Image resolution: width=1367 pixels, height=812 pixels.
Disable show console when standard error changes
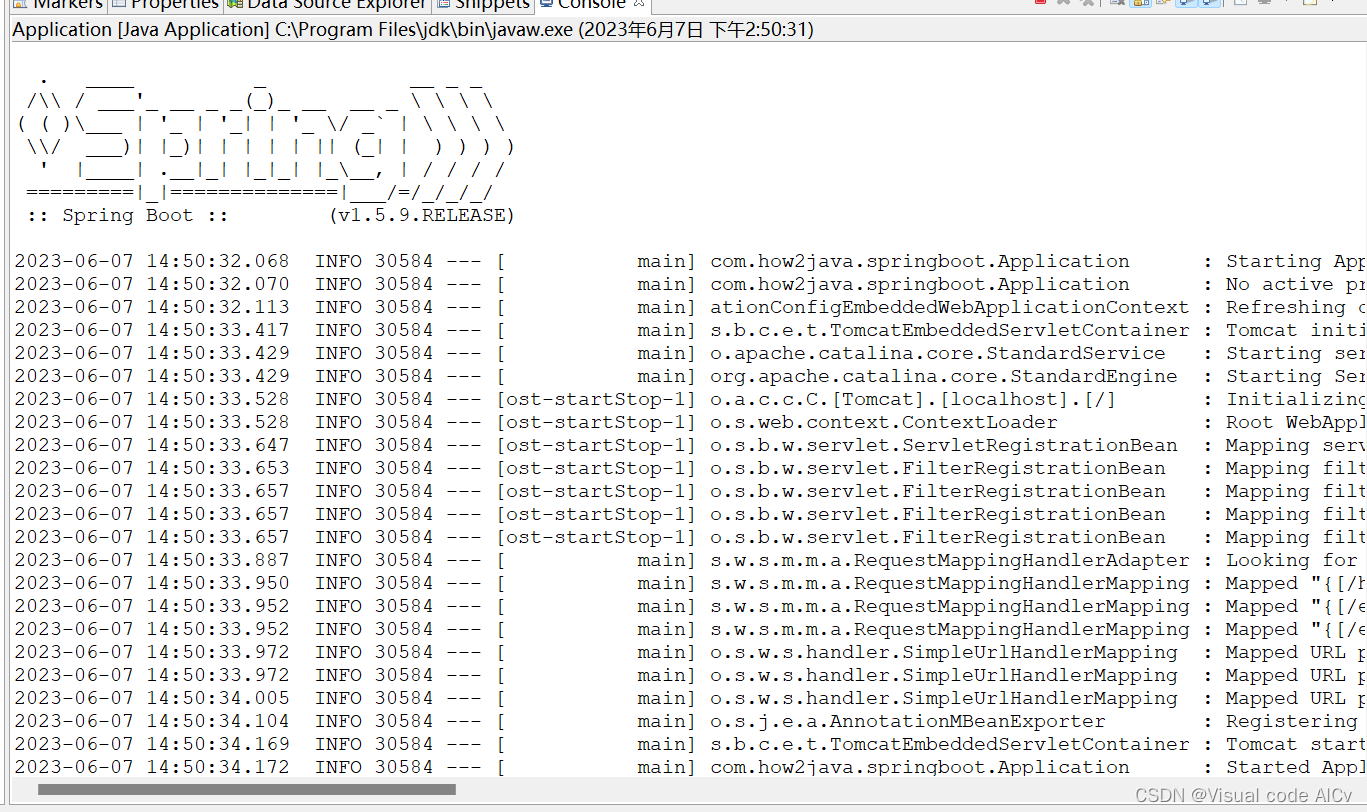coord(1208,4)
